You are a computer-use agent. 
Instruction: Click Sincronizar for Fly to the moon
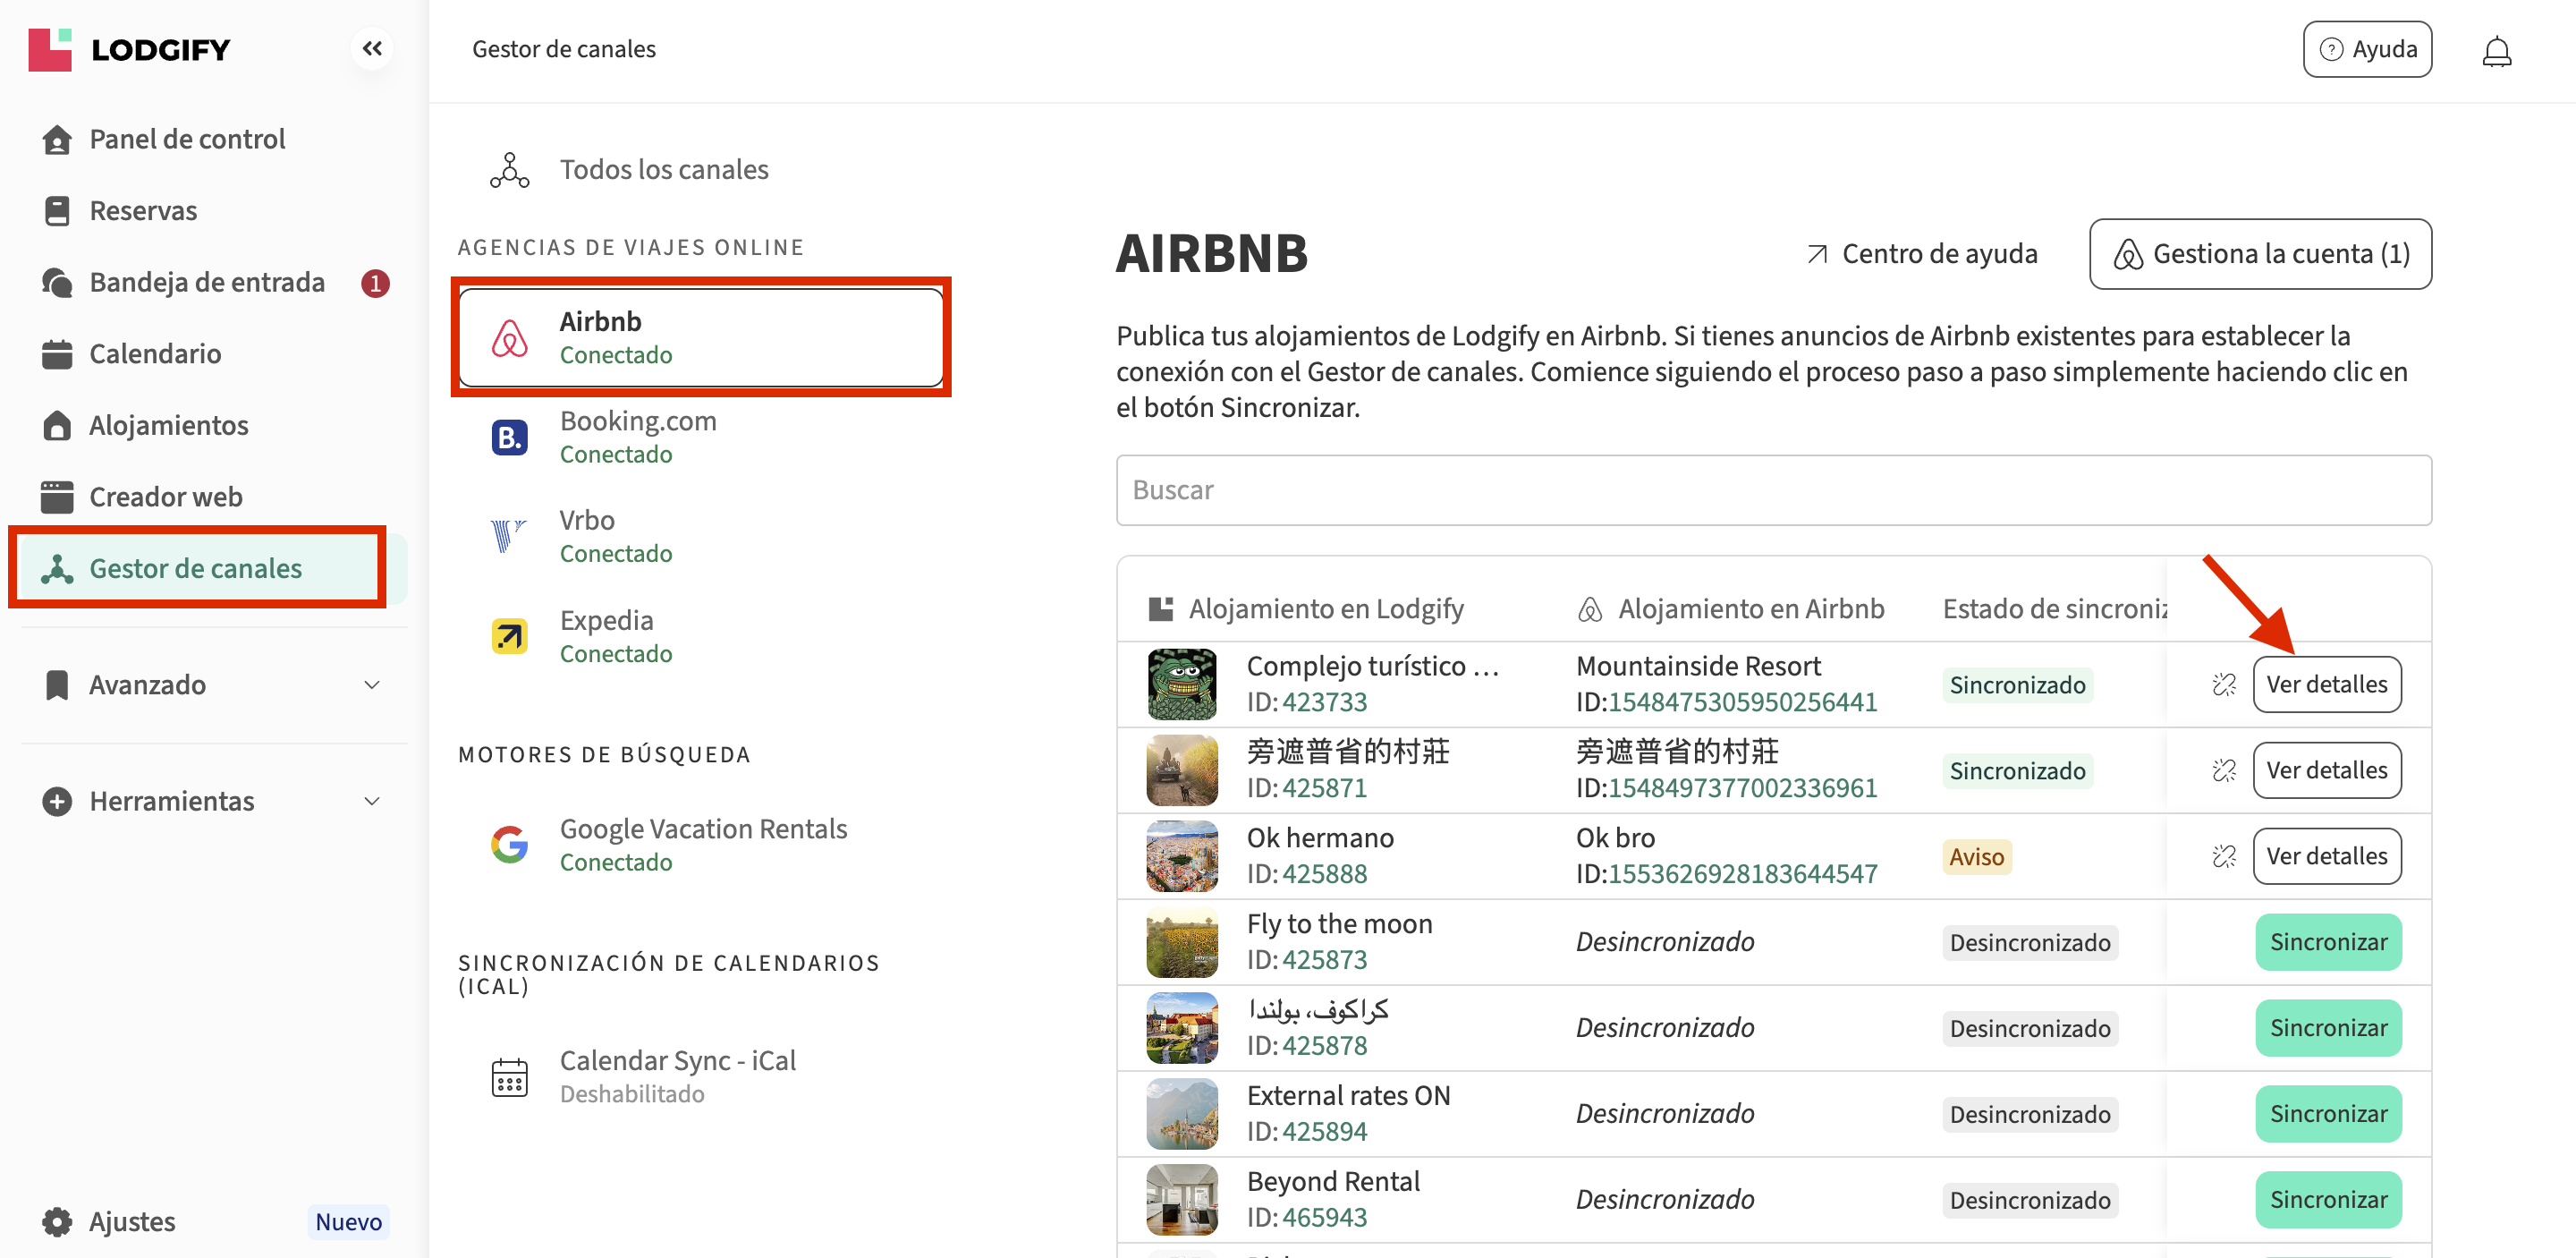tap(2327, 942)
